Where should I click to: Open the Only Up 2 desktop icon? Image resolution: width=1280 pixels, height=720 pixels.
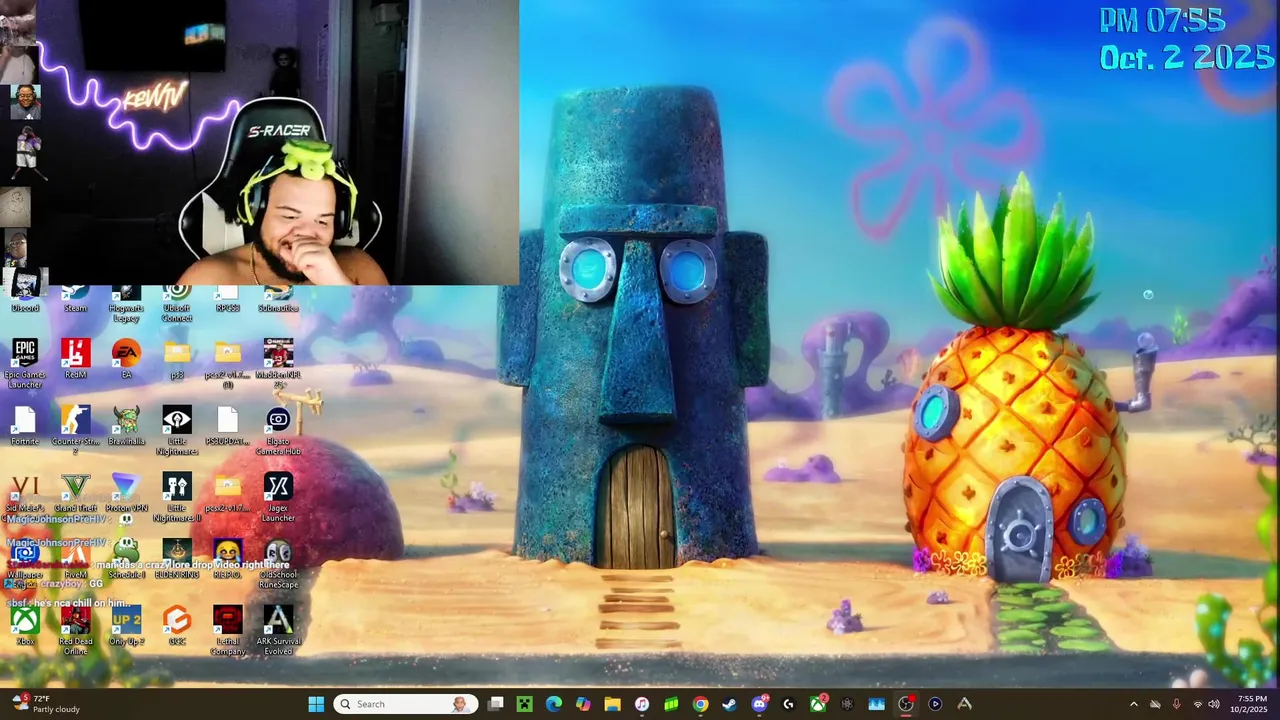(126, 626)
